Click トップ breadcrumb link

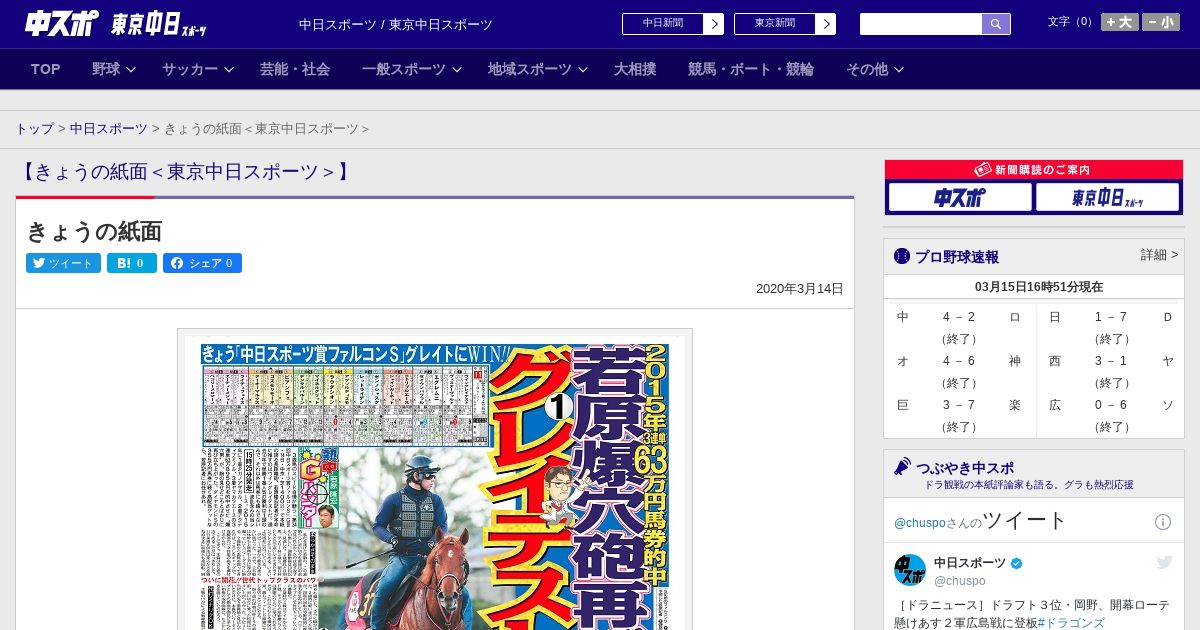coord(34,129)
